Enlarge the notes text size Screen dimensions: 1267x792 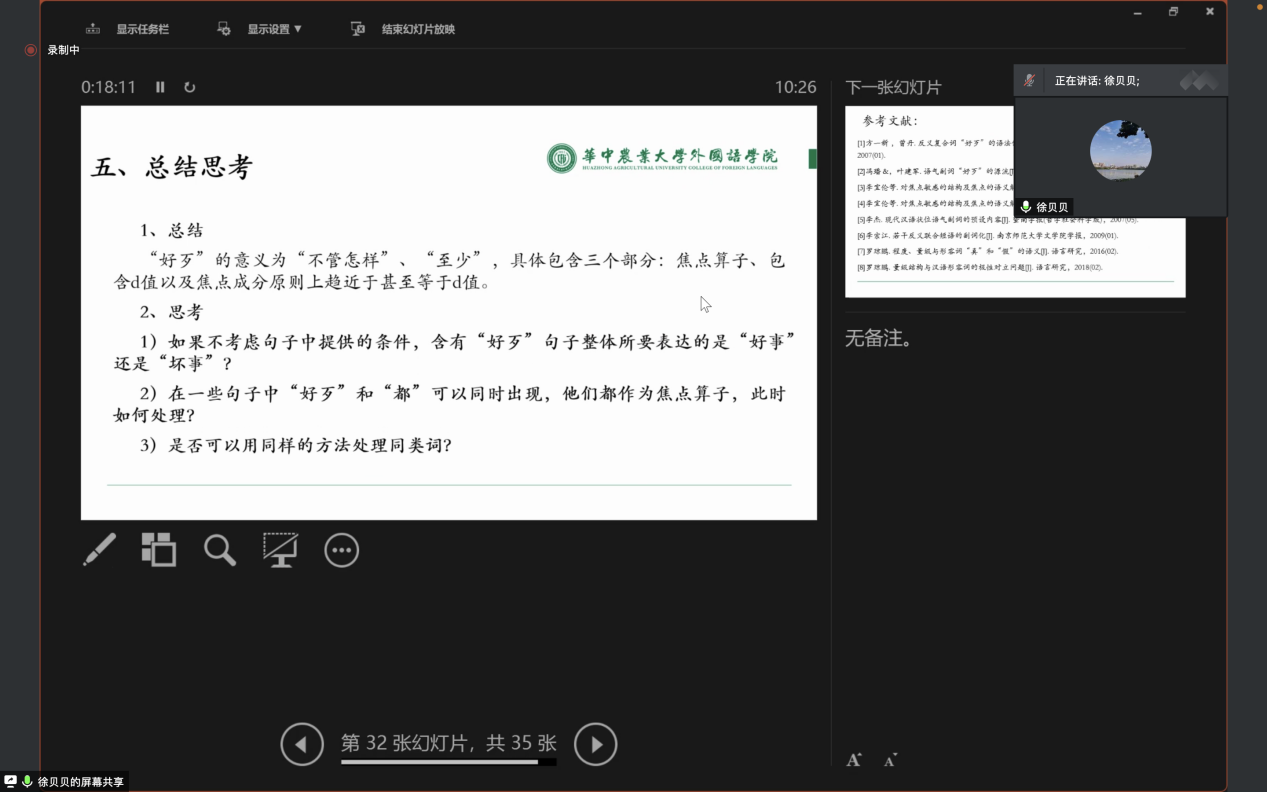[854, 760]
